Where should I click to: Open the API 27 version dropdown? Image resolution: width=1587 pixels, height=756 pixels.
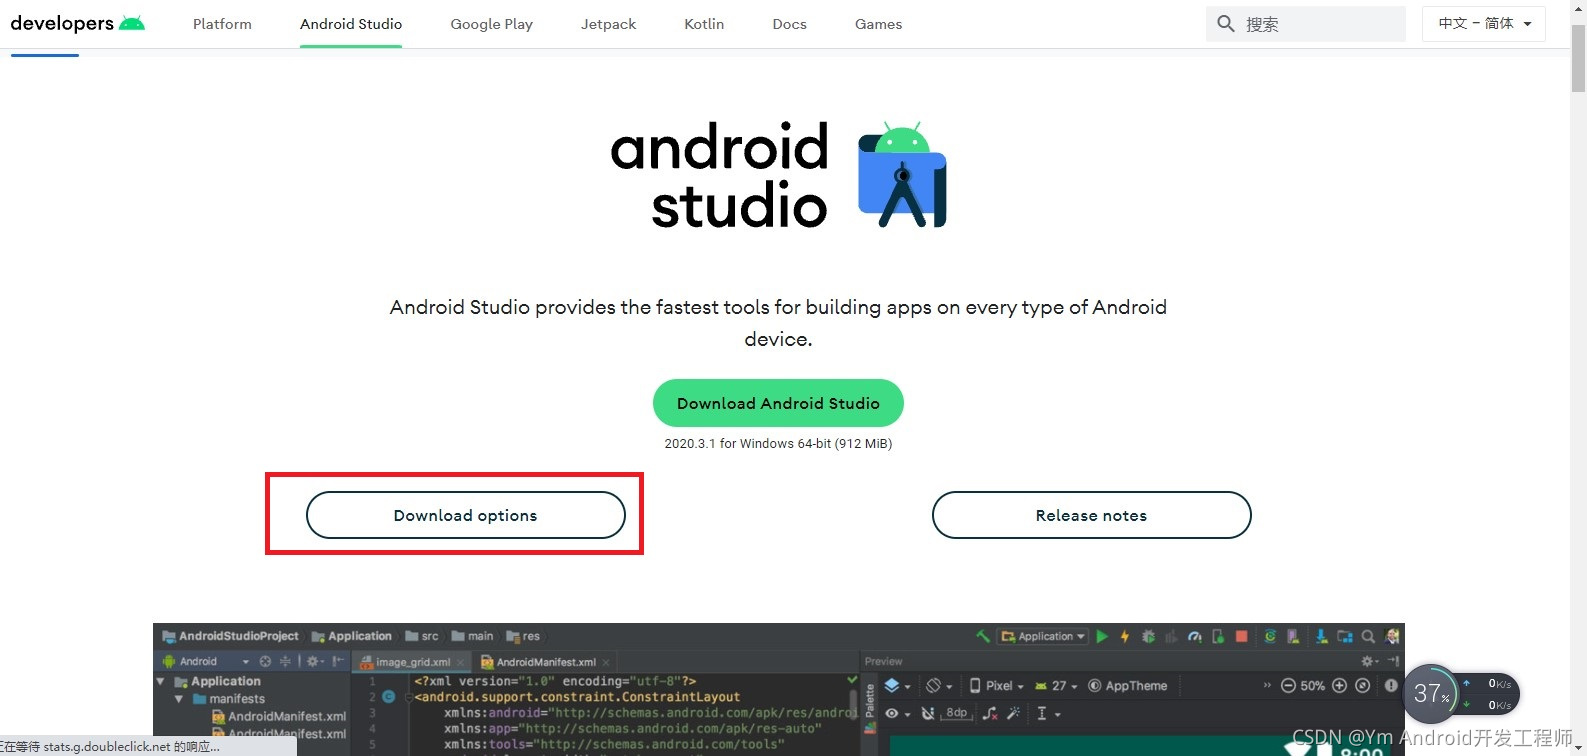pyautogui.click(x=1057, y=686)
